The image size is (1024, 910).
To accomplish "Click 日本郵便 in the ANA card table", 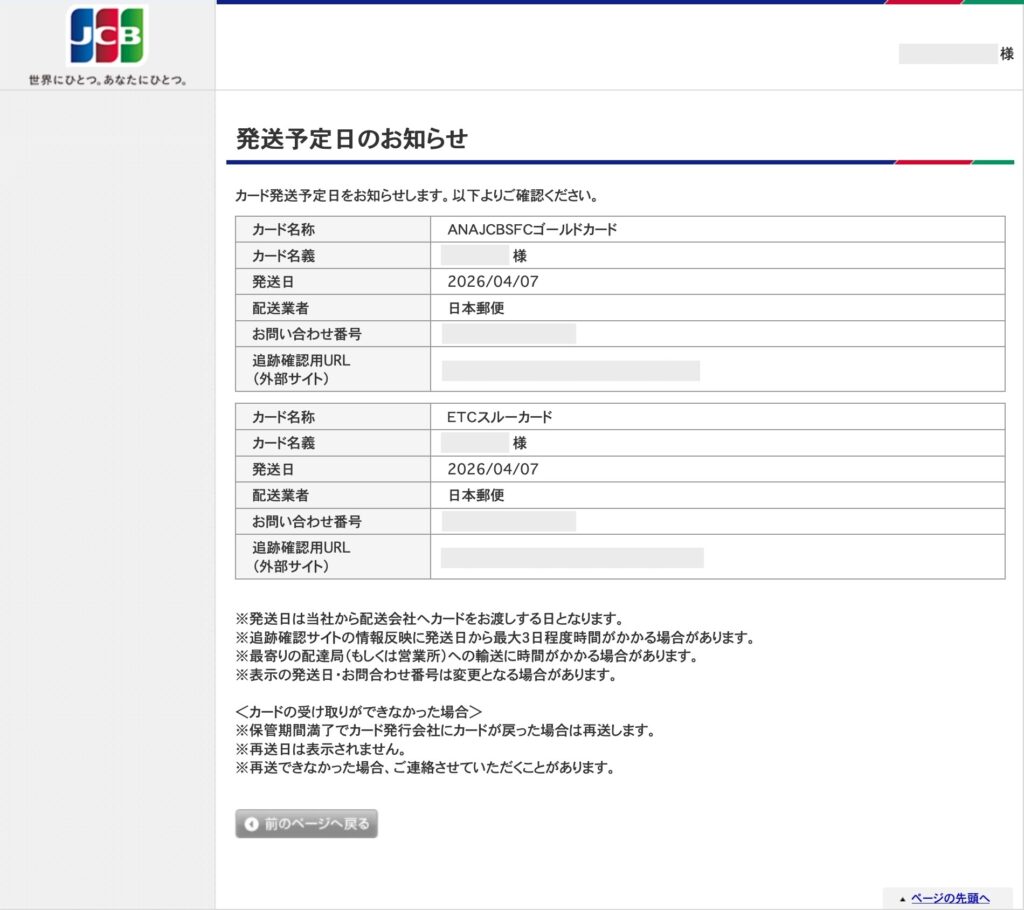I will (x=475, y=308).
